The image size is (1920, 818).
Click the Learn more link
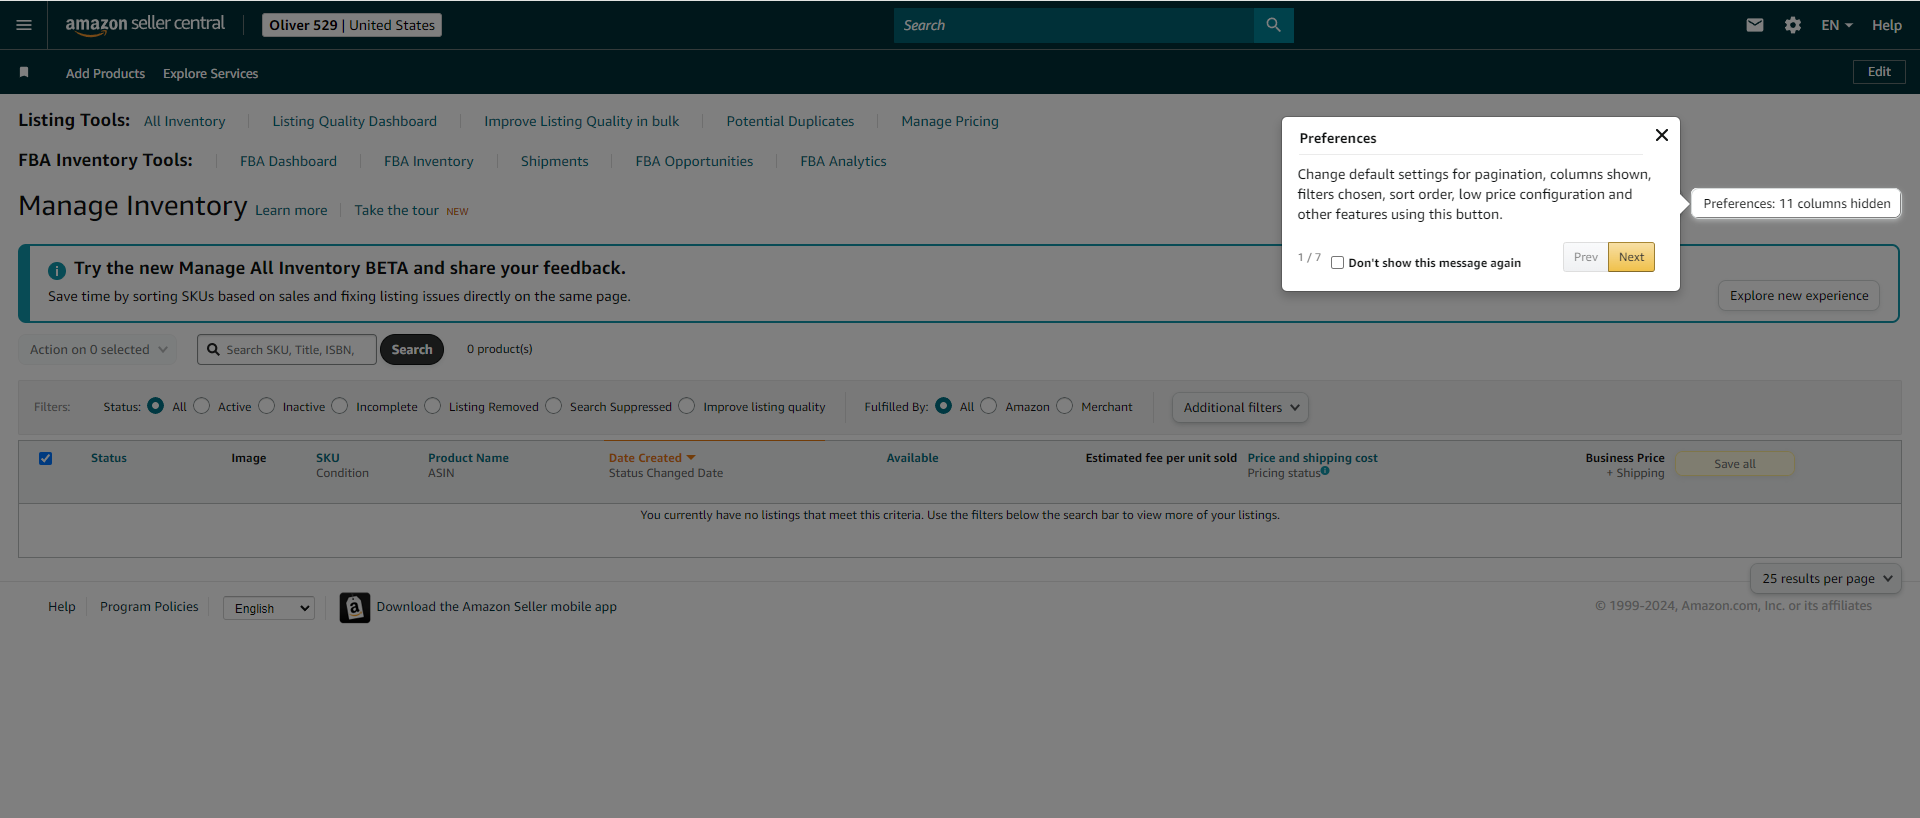291,210
